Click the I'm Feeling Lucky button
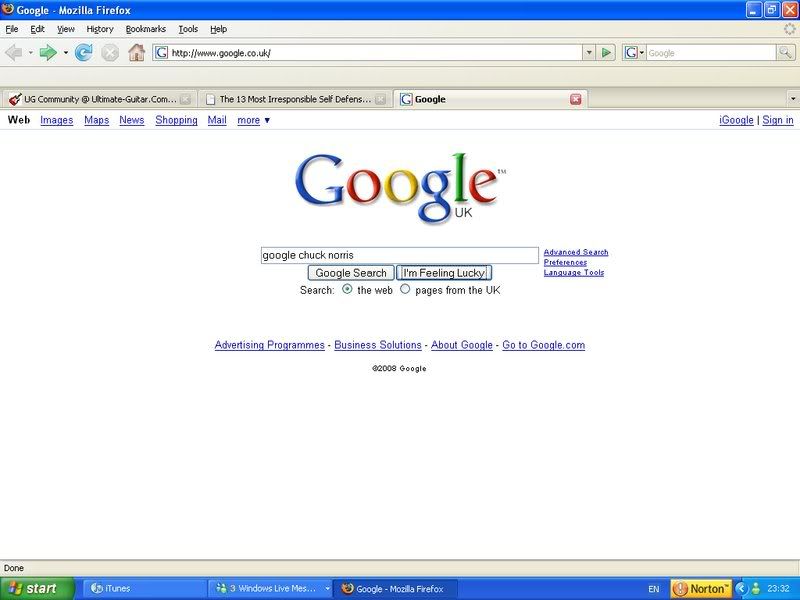 444,273
